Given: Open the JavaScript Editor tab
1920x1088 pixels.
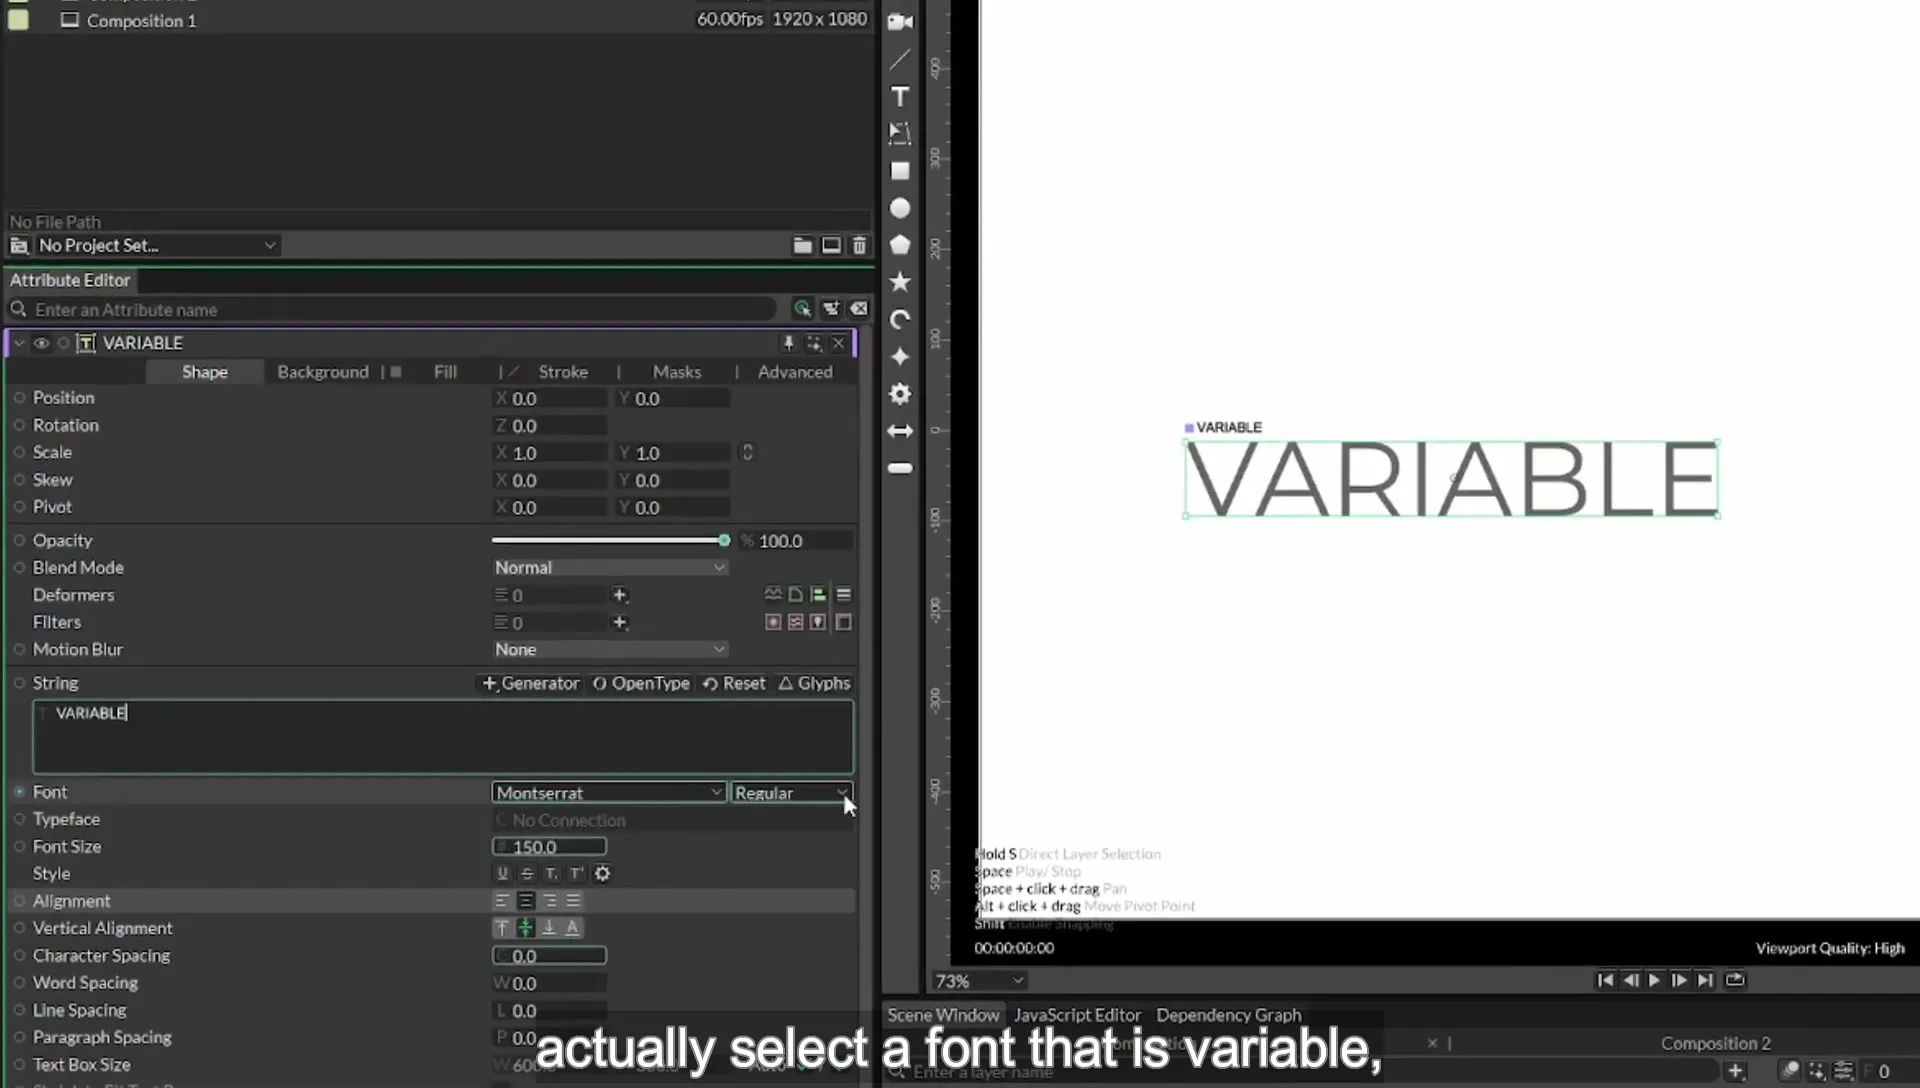Looking at the screenshot, I should coord(1077,1014).
